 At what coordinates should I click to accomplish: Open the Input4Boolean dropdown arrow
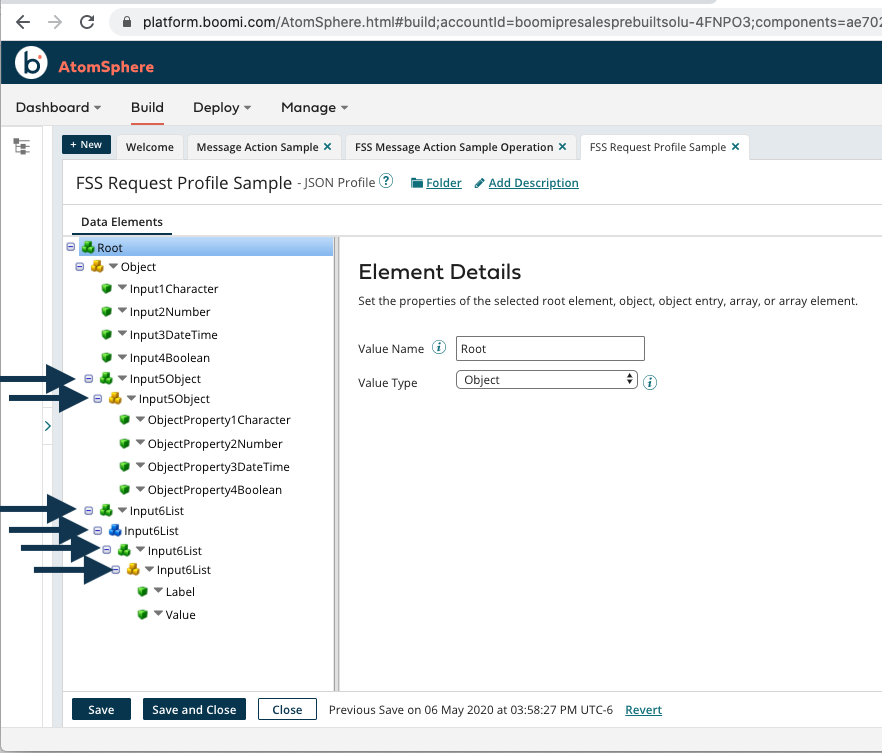122,357
